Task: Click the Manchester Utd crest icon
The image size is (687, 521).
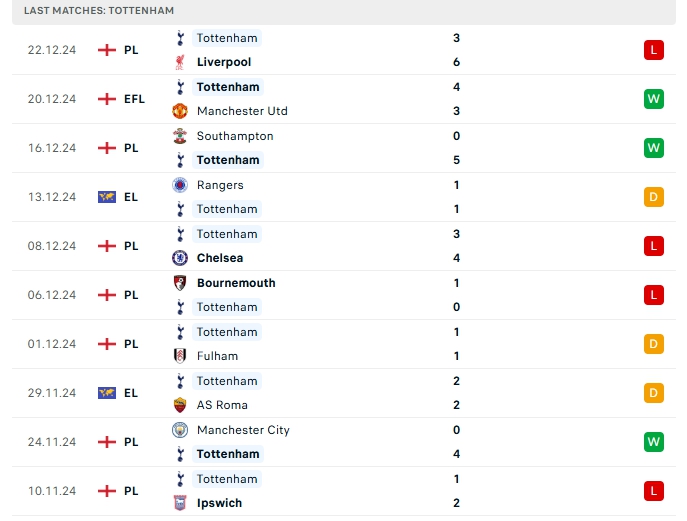Action: pyautogui.click(x=180, y=111)
